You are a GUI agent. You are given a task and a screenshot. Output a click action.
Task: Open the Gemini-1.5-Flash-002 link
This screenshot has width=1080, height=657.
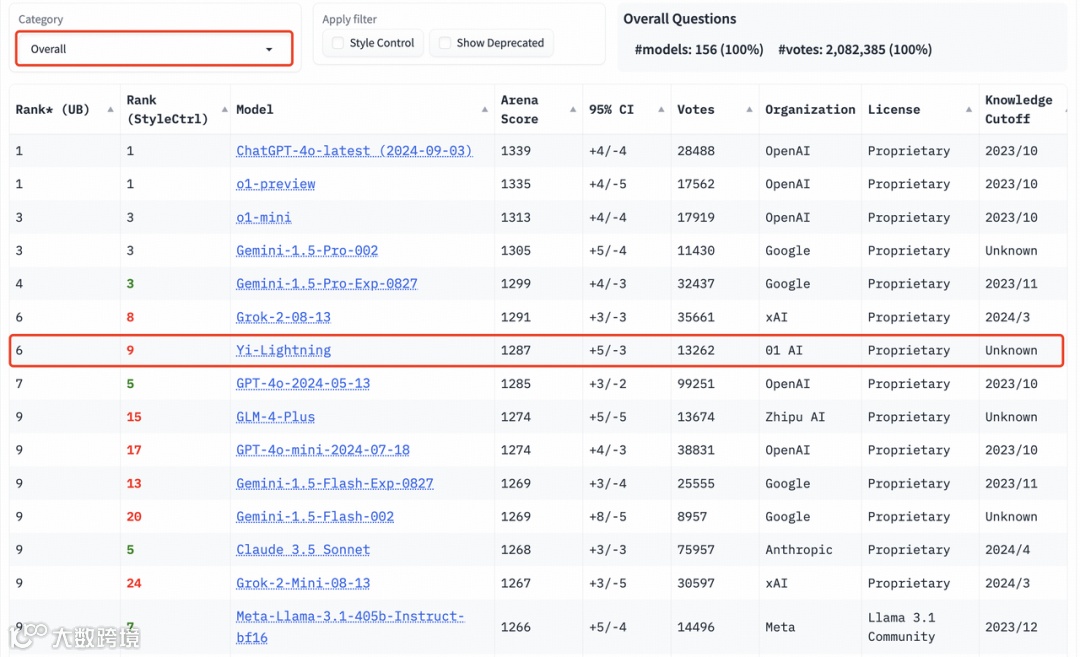(x=315, y=517)
